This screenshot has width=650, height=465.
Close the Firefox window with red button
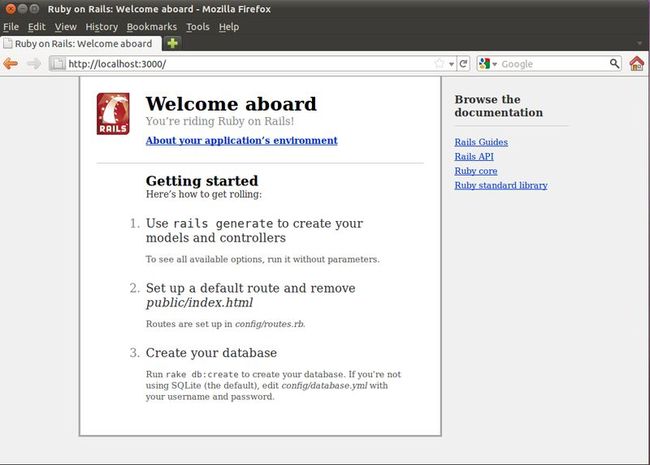pos(11,9)
